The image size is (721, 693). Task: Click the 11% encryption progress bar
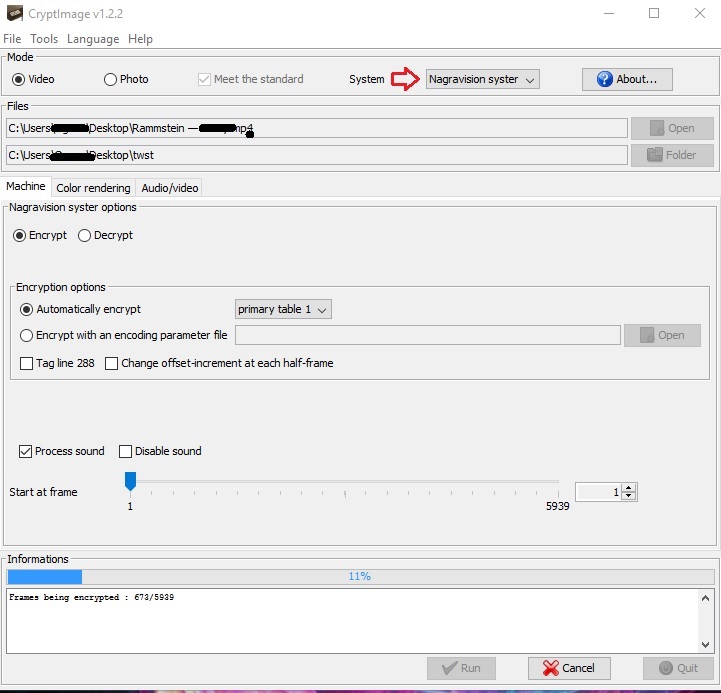click(360, 576)
